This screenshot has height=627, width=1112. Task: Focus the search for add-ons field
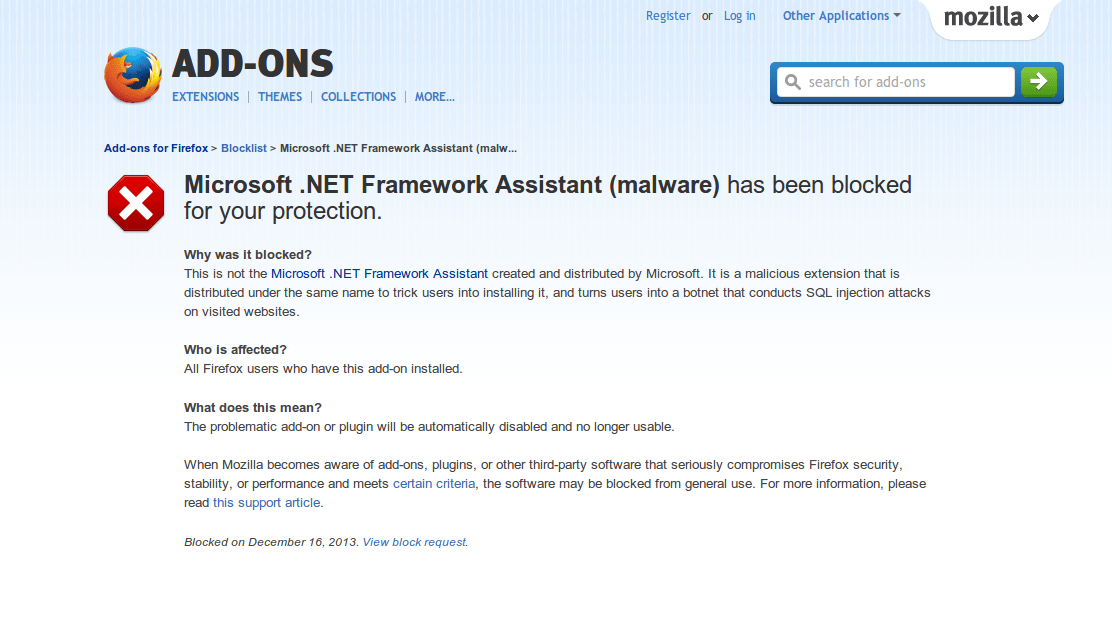click(x=896, y=82)
